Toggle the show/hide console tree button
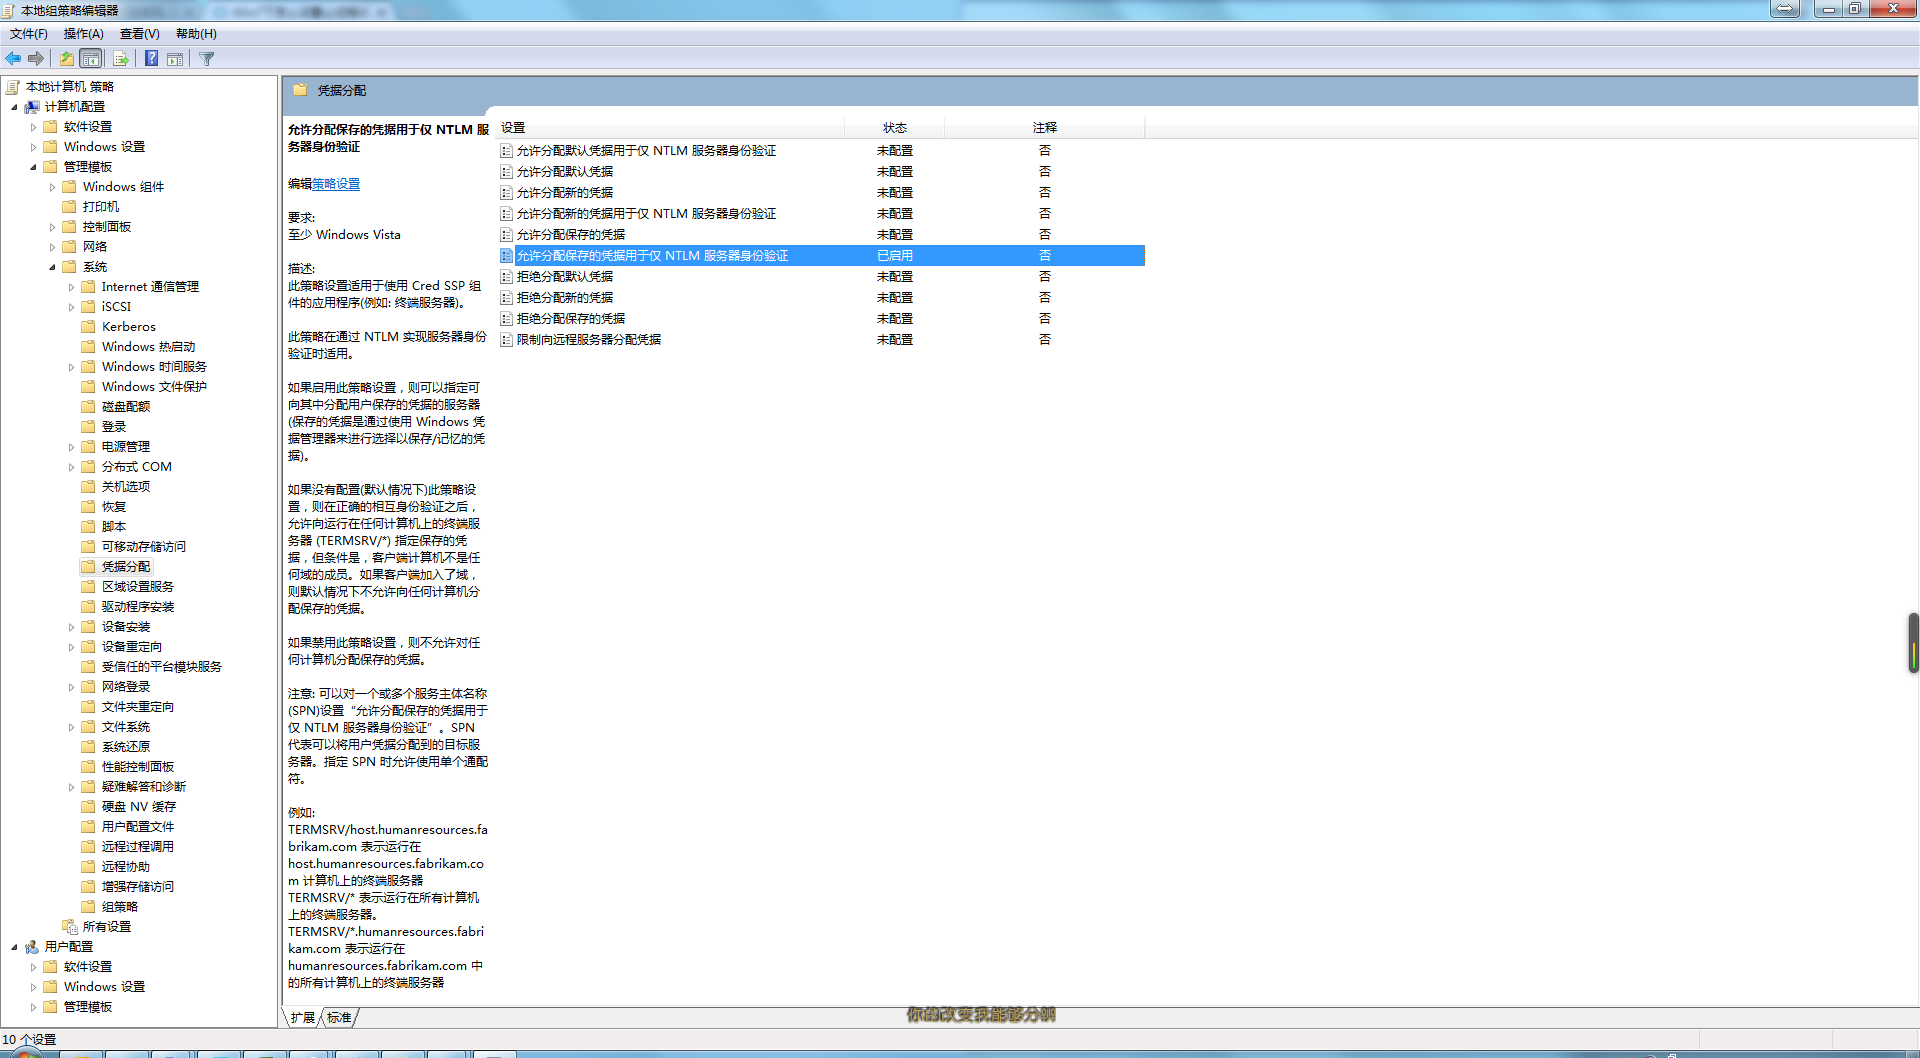 click(x=91, y=59)
